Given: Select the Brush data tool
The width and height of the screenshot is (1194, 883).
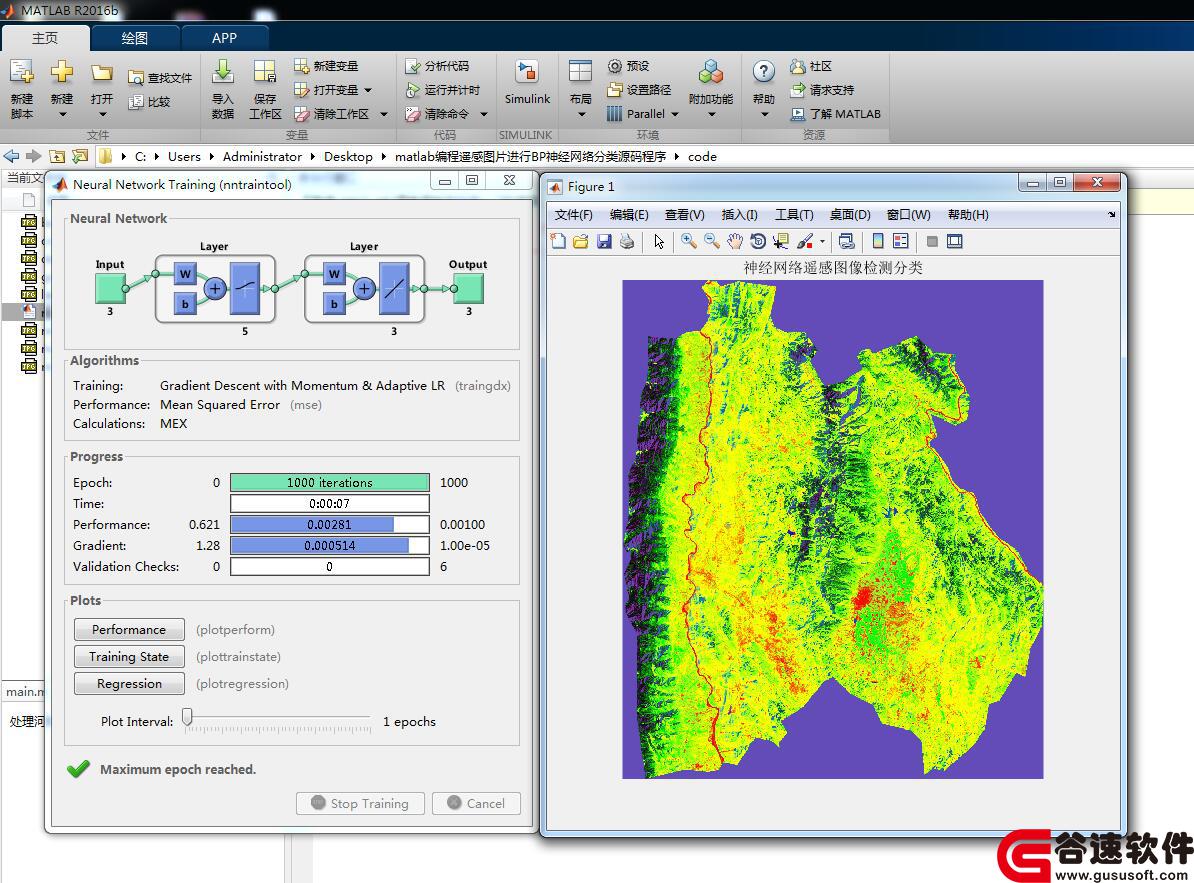Looking at the screenshot, I should pyautogui.click(x=805, y=241).
